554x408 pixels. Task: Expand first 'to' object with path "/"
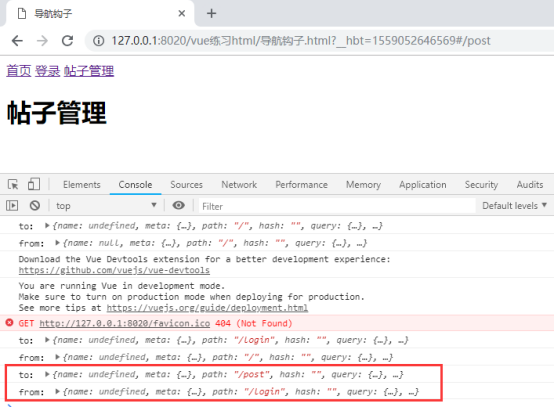[47, 226]
